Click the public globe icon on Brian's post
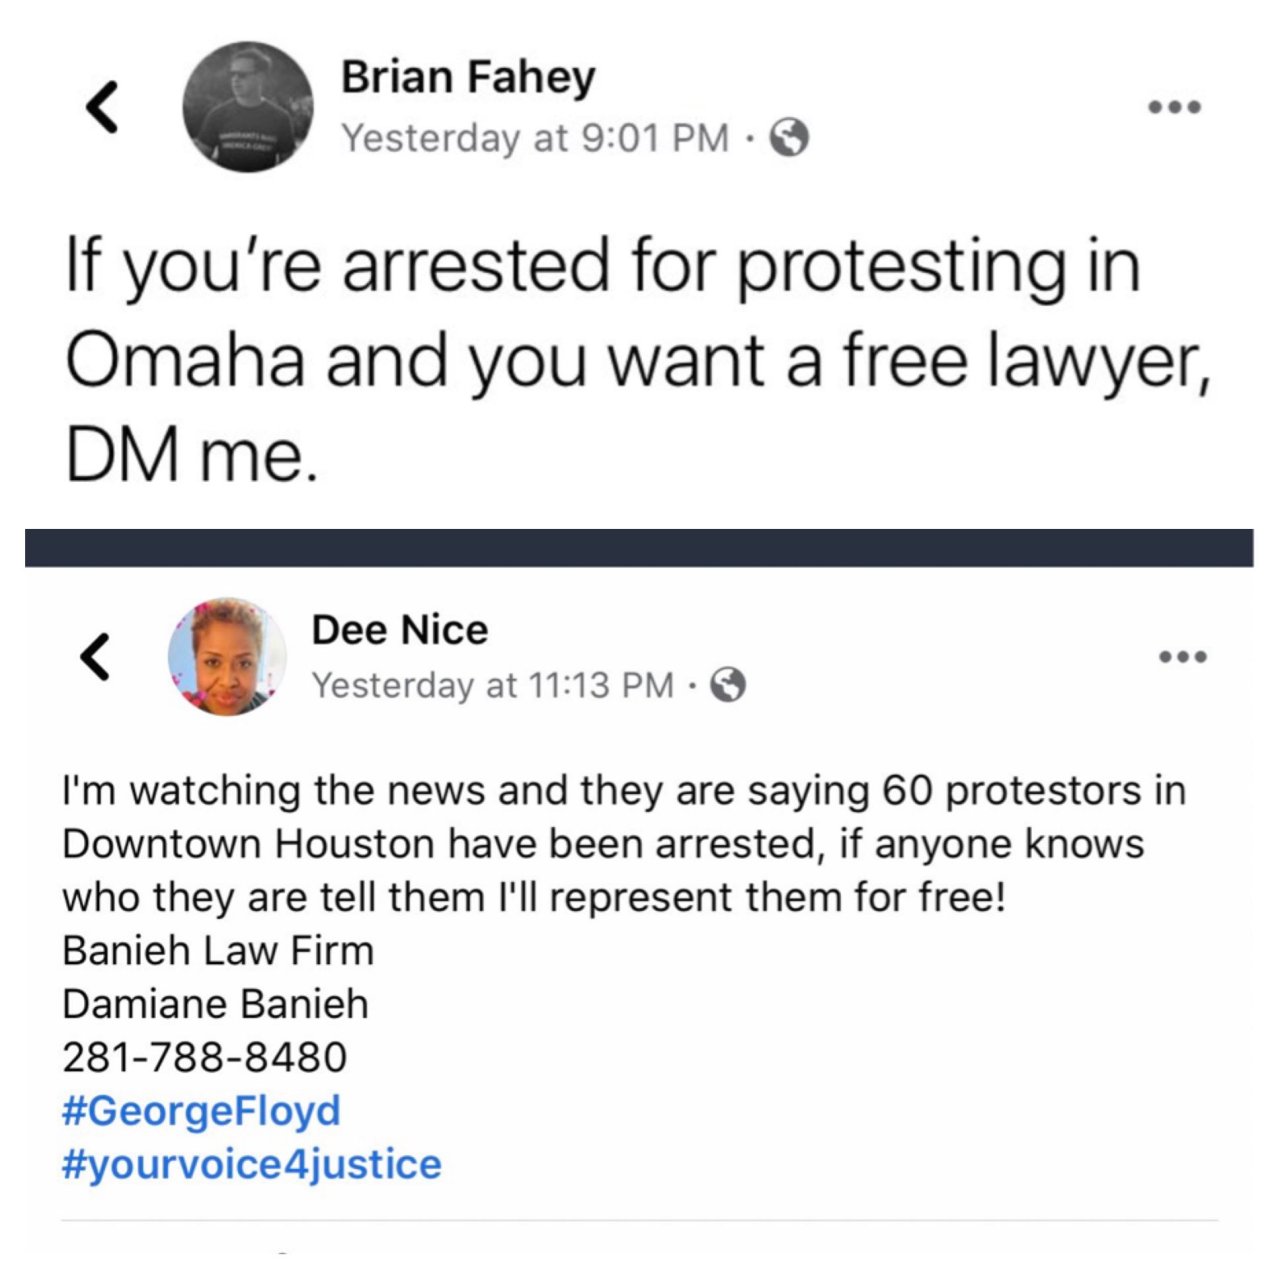1280x1280 pixels. [x=789, y=138]
